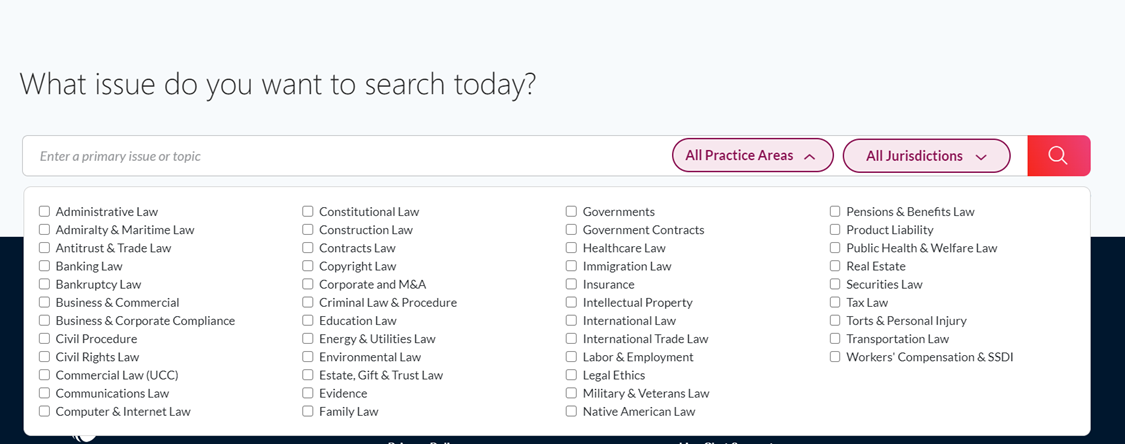This screenshot has width=1125, height=444.
Task: Tick the Bankruptcy Law checkbox
Action: coord(44,284)
